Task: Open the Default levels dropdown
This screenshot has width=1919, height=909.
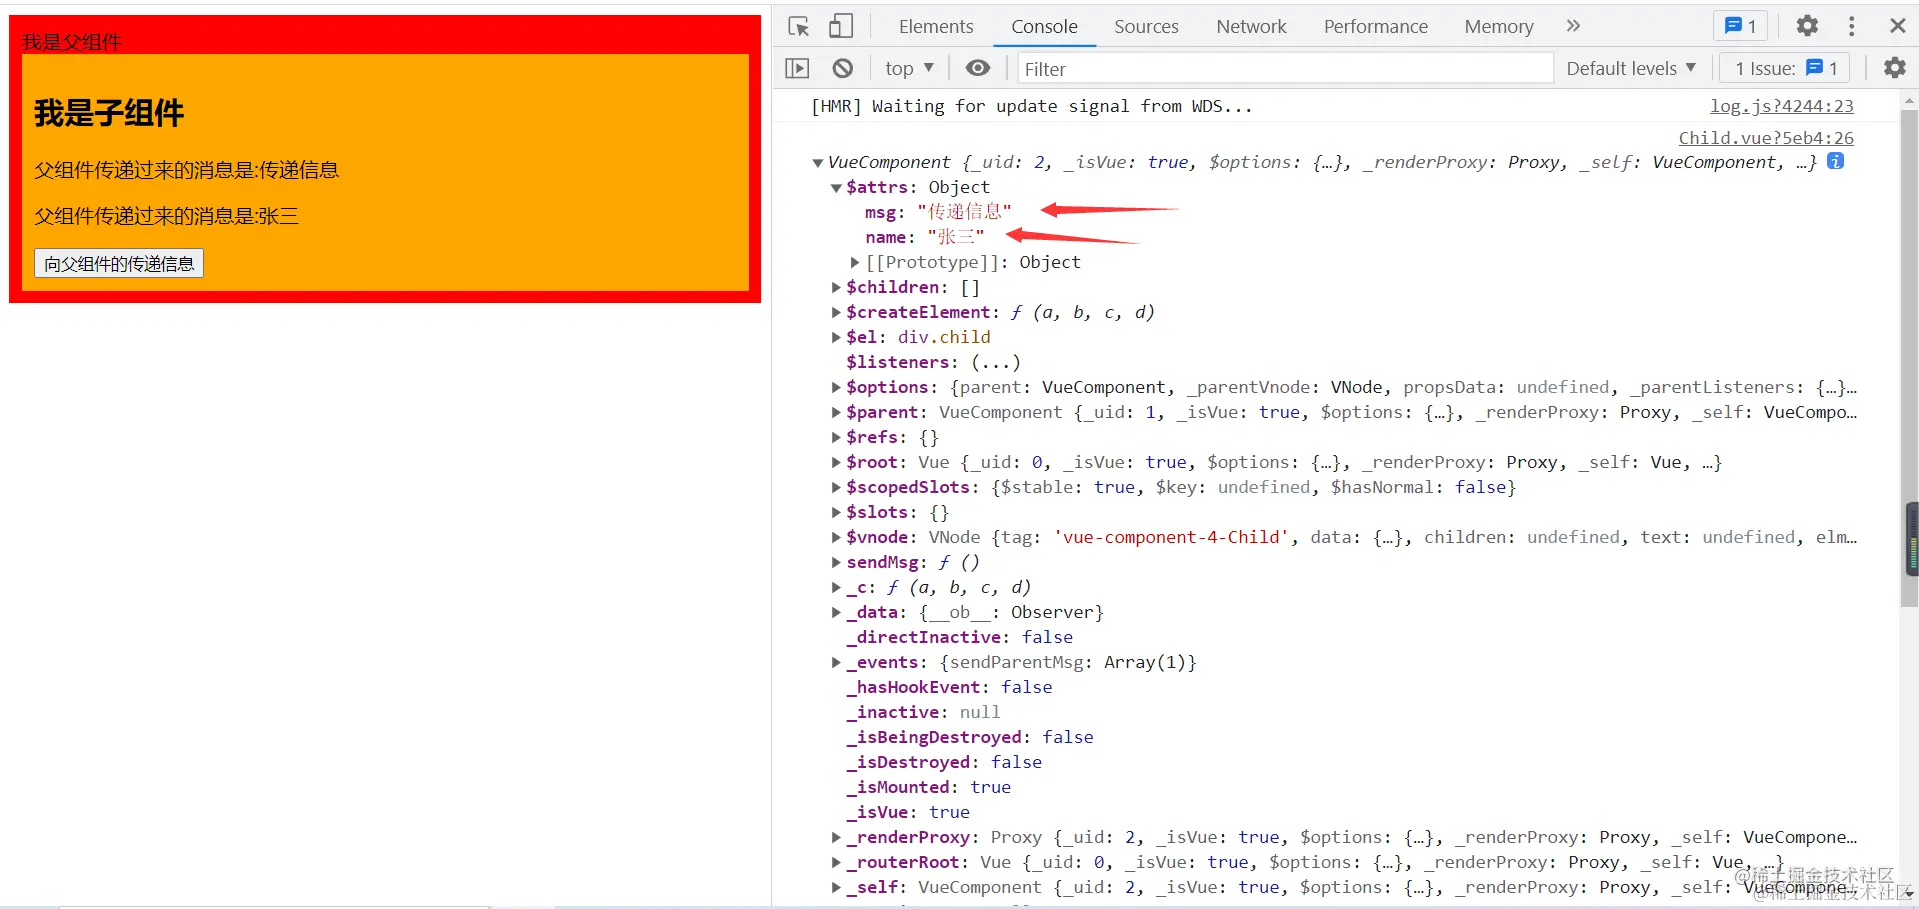Action: pyautogui.click(x=1630, y=68)
